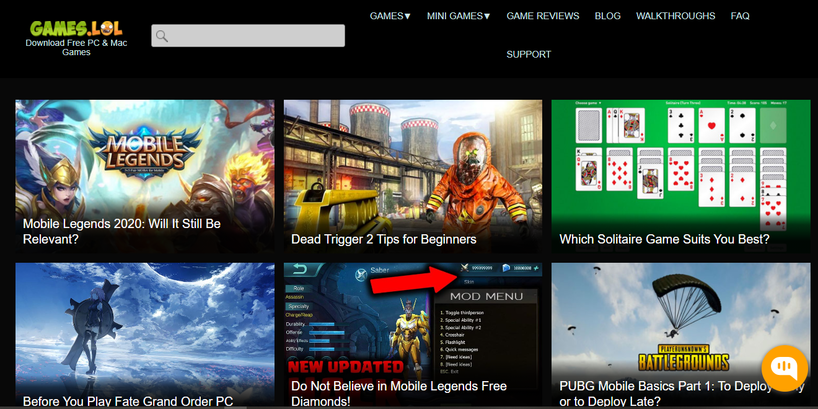Open the FAQ page

[x=740, y=16]
